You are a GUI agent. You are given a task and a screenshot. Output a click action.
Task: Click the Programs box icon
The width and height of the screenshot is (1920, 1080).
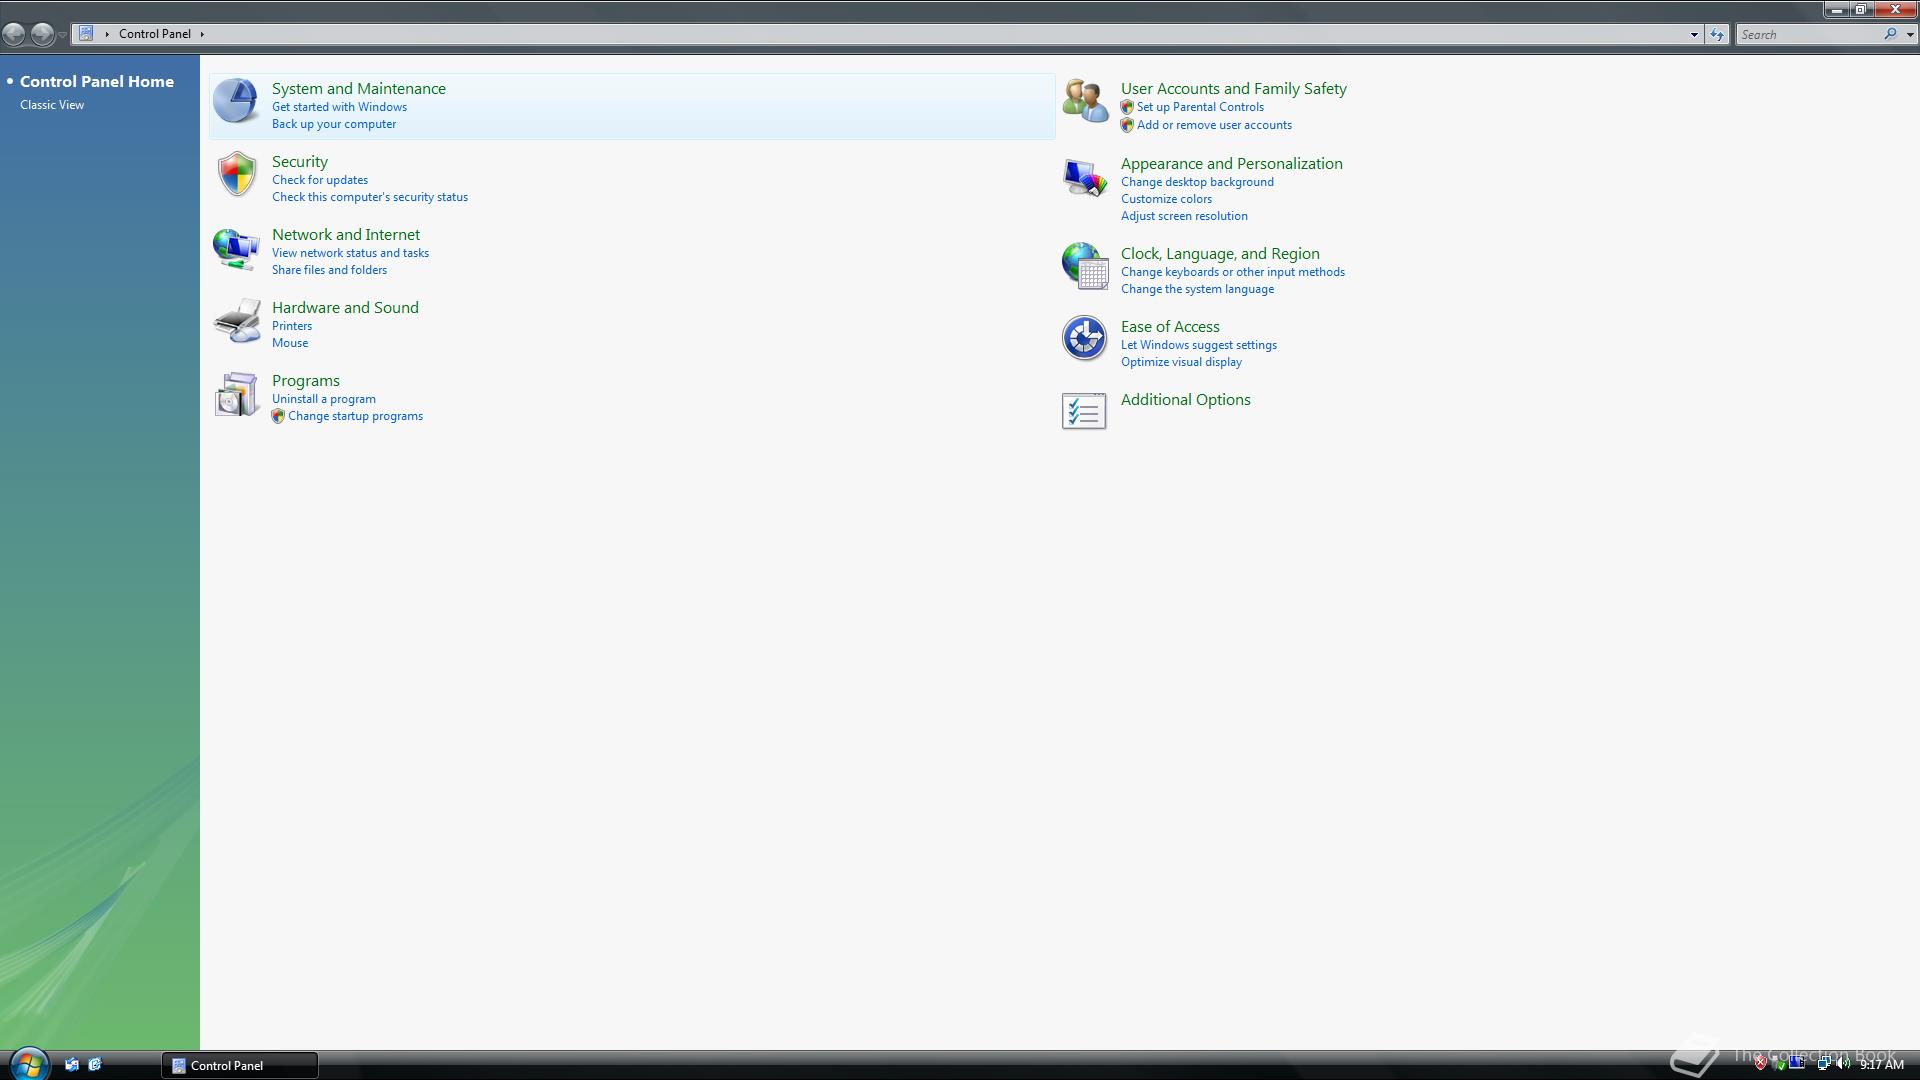tap(237, 394)
